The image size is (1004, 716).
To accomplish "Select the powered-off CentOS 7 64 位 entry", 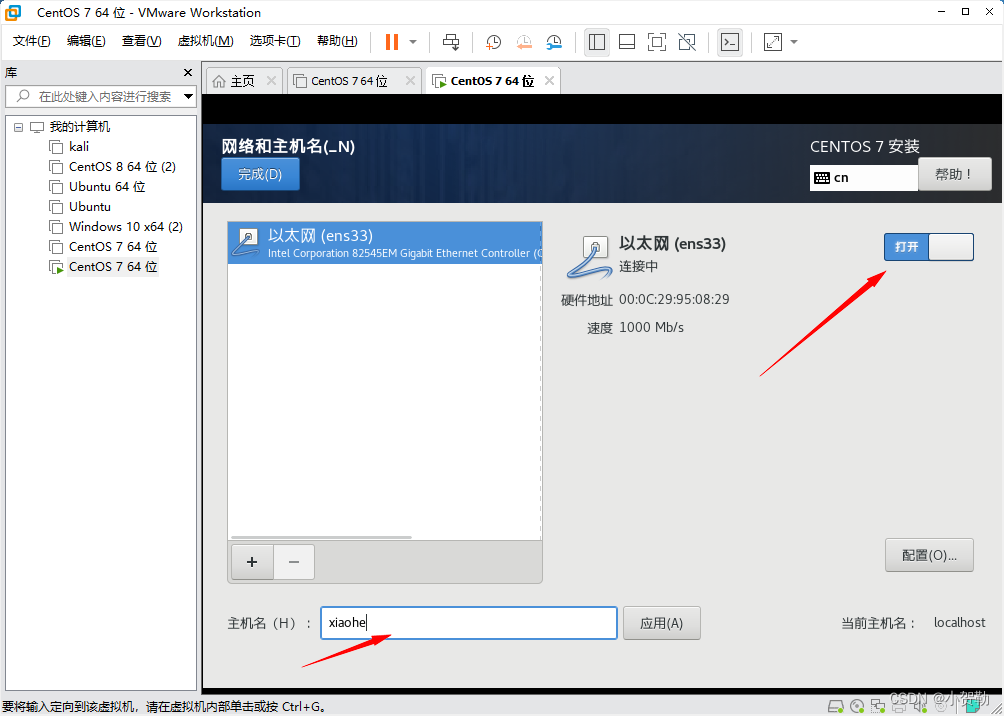I will (103, 247).
